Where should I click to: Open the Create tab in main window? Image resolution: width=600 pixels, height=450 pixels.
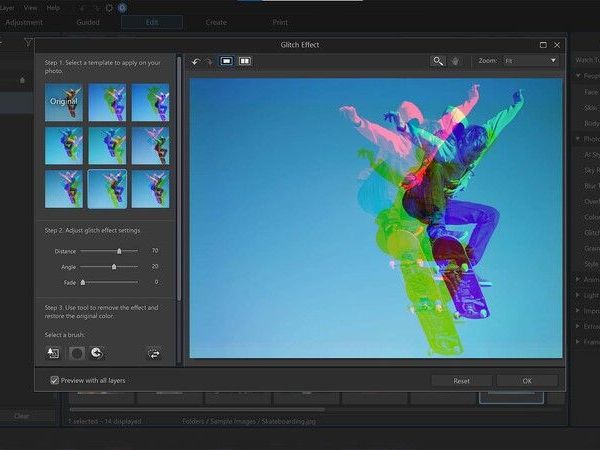click(x=216, y=22)
